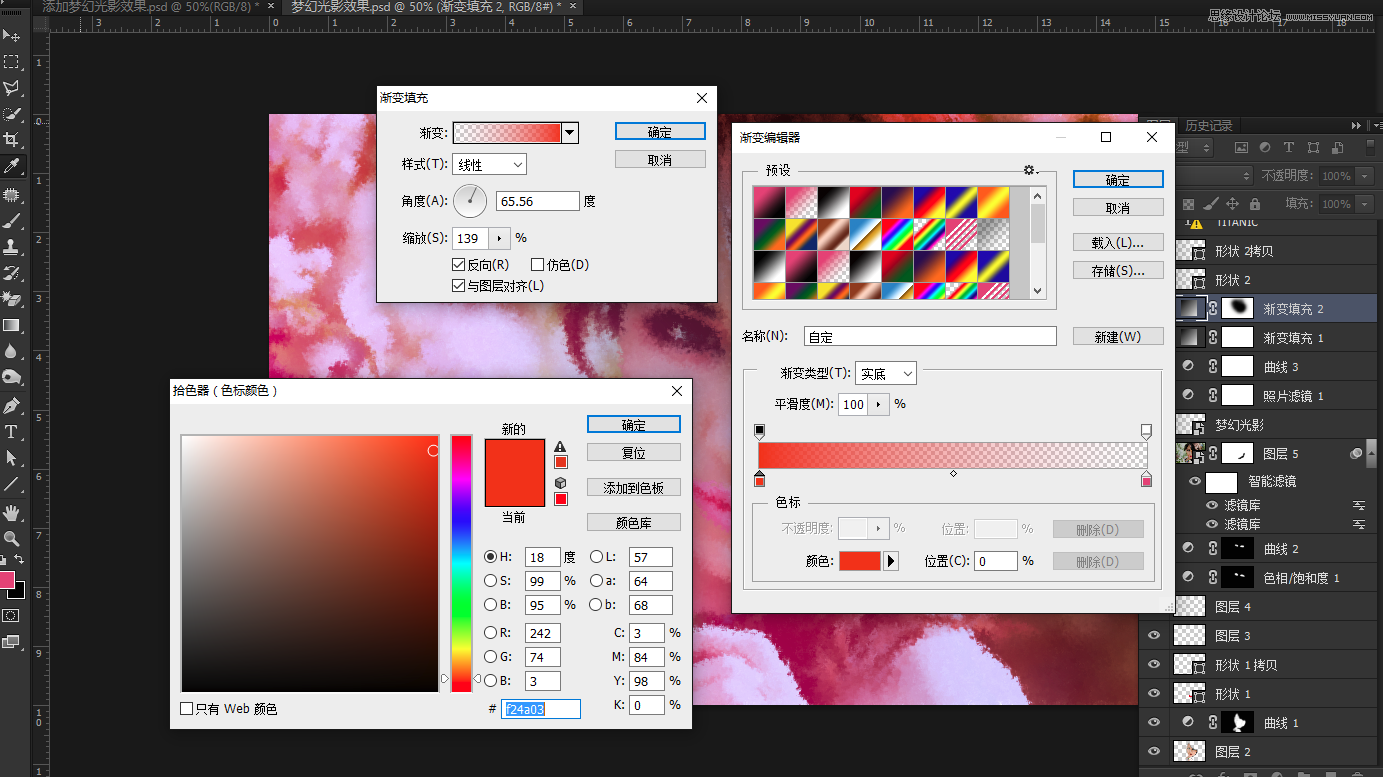This screenshot has height=777, width=1383.
Task: Select the Line tool
Action: 11,484
